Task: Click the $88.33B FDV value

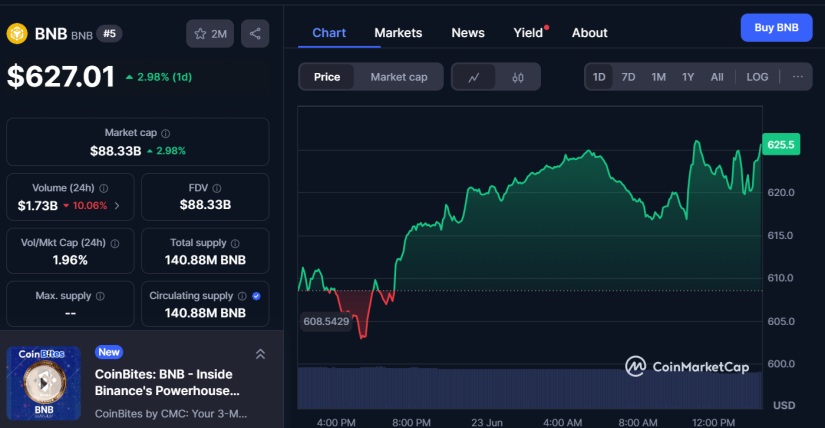Action: [x=205, y=205]
